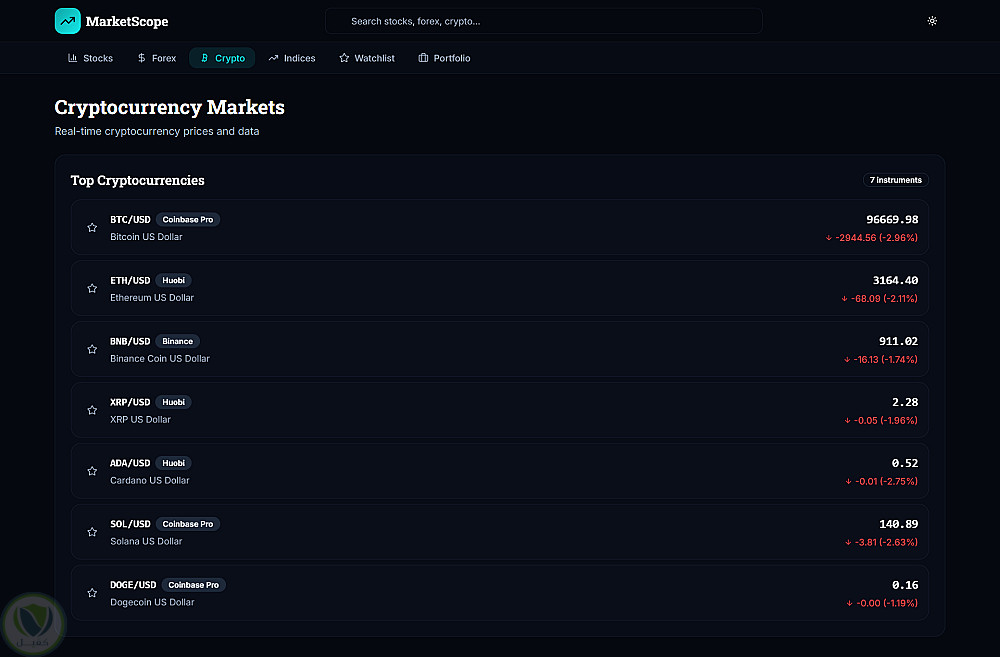Image resolution: width=1000 pixels, height=657 pixels.
Task: View the Portfolio tab
Action: pos(444,58)
